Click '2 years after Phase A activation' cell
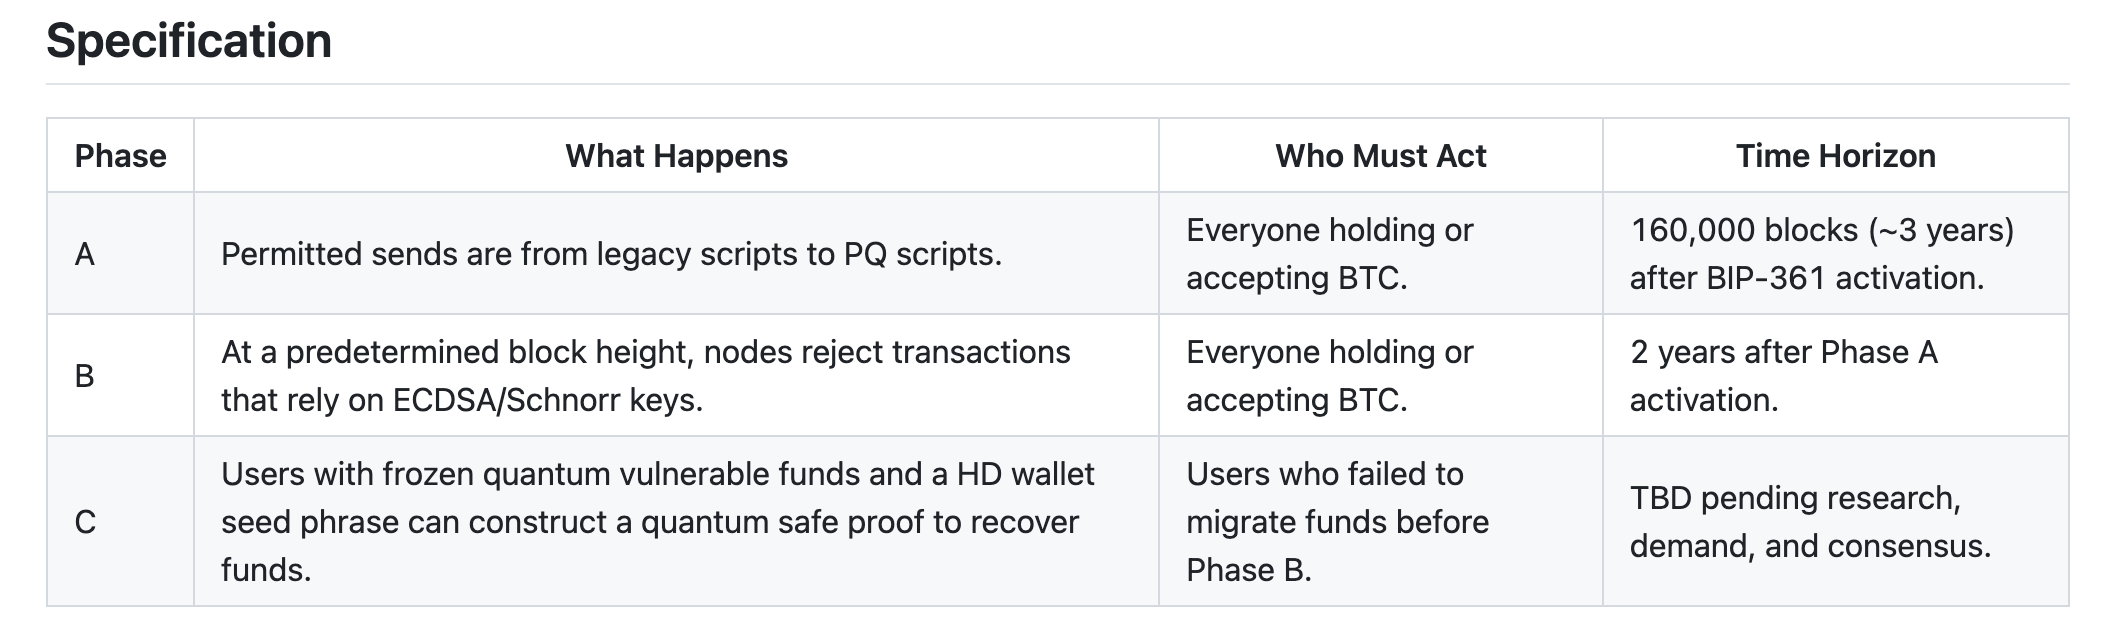 (x=1783, y=376)
